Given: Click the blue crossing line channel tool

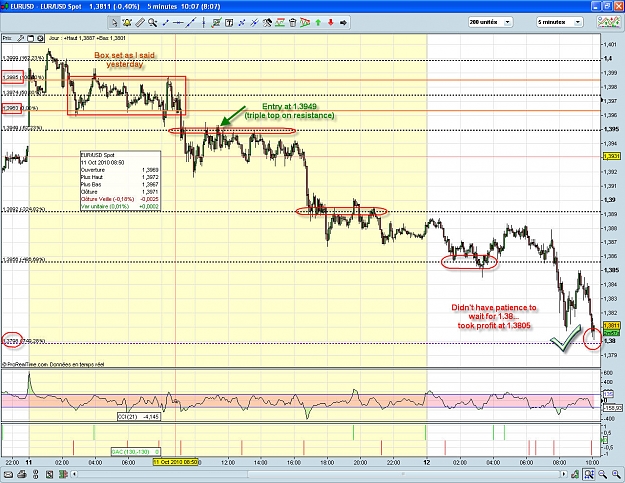Looking at the screenshot, I should click(x=254, y=23).
